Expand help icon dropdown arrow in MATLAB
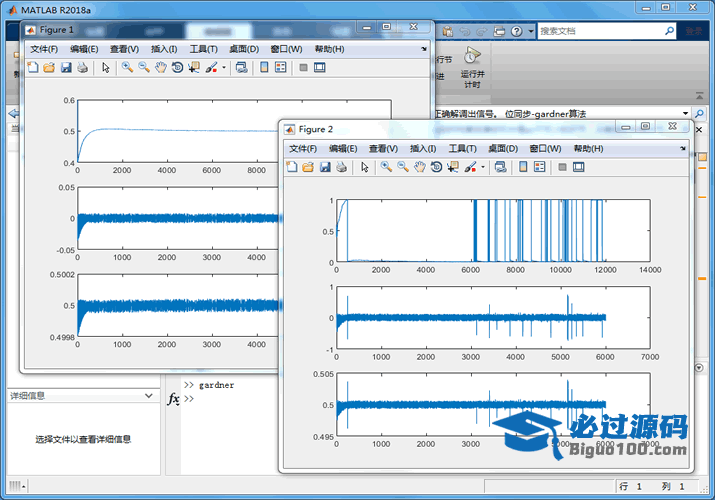Screen dimensions: 715x500 [530, 31]
